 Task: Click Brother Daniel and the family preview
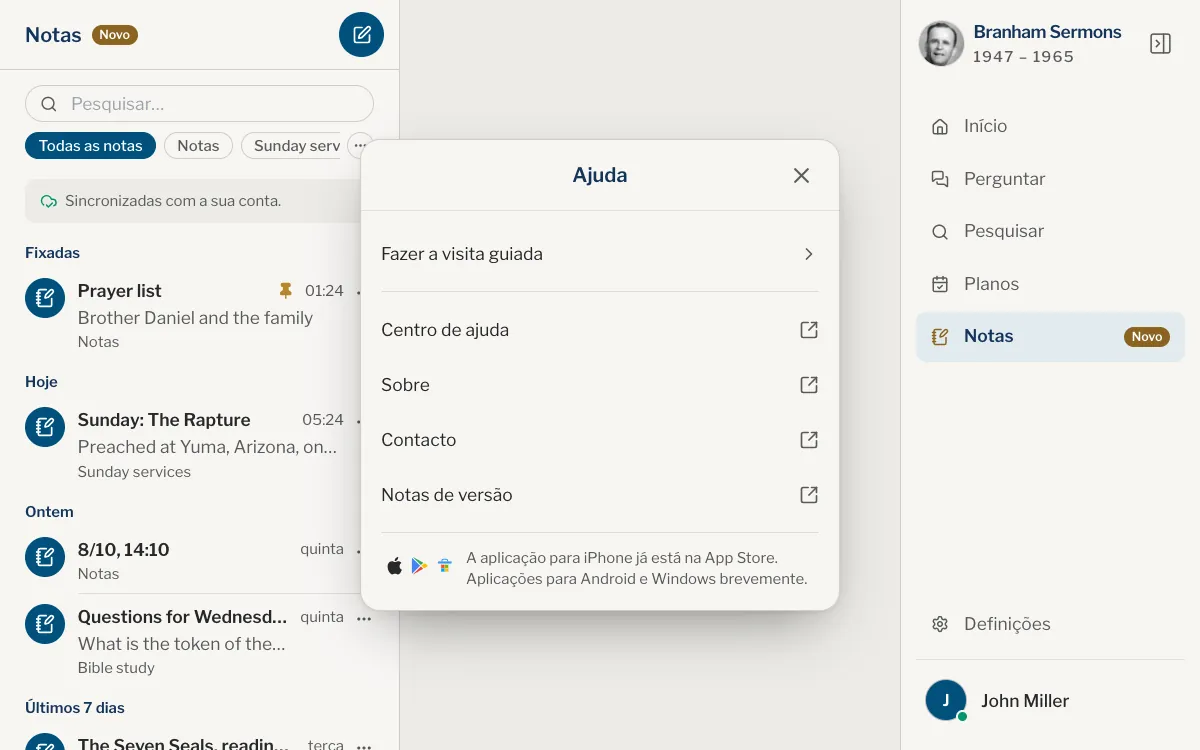pos(195,318)
